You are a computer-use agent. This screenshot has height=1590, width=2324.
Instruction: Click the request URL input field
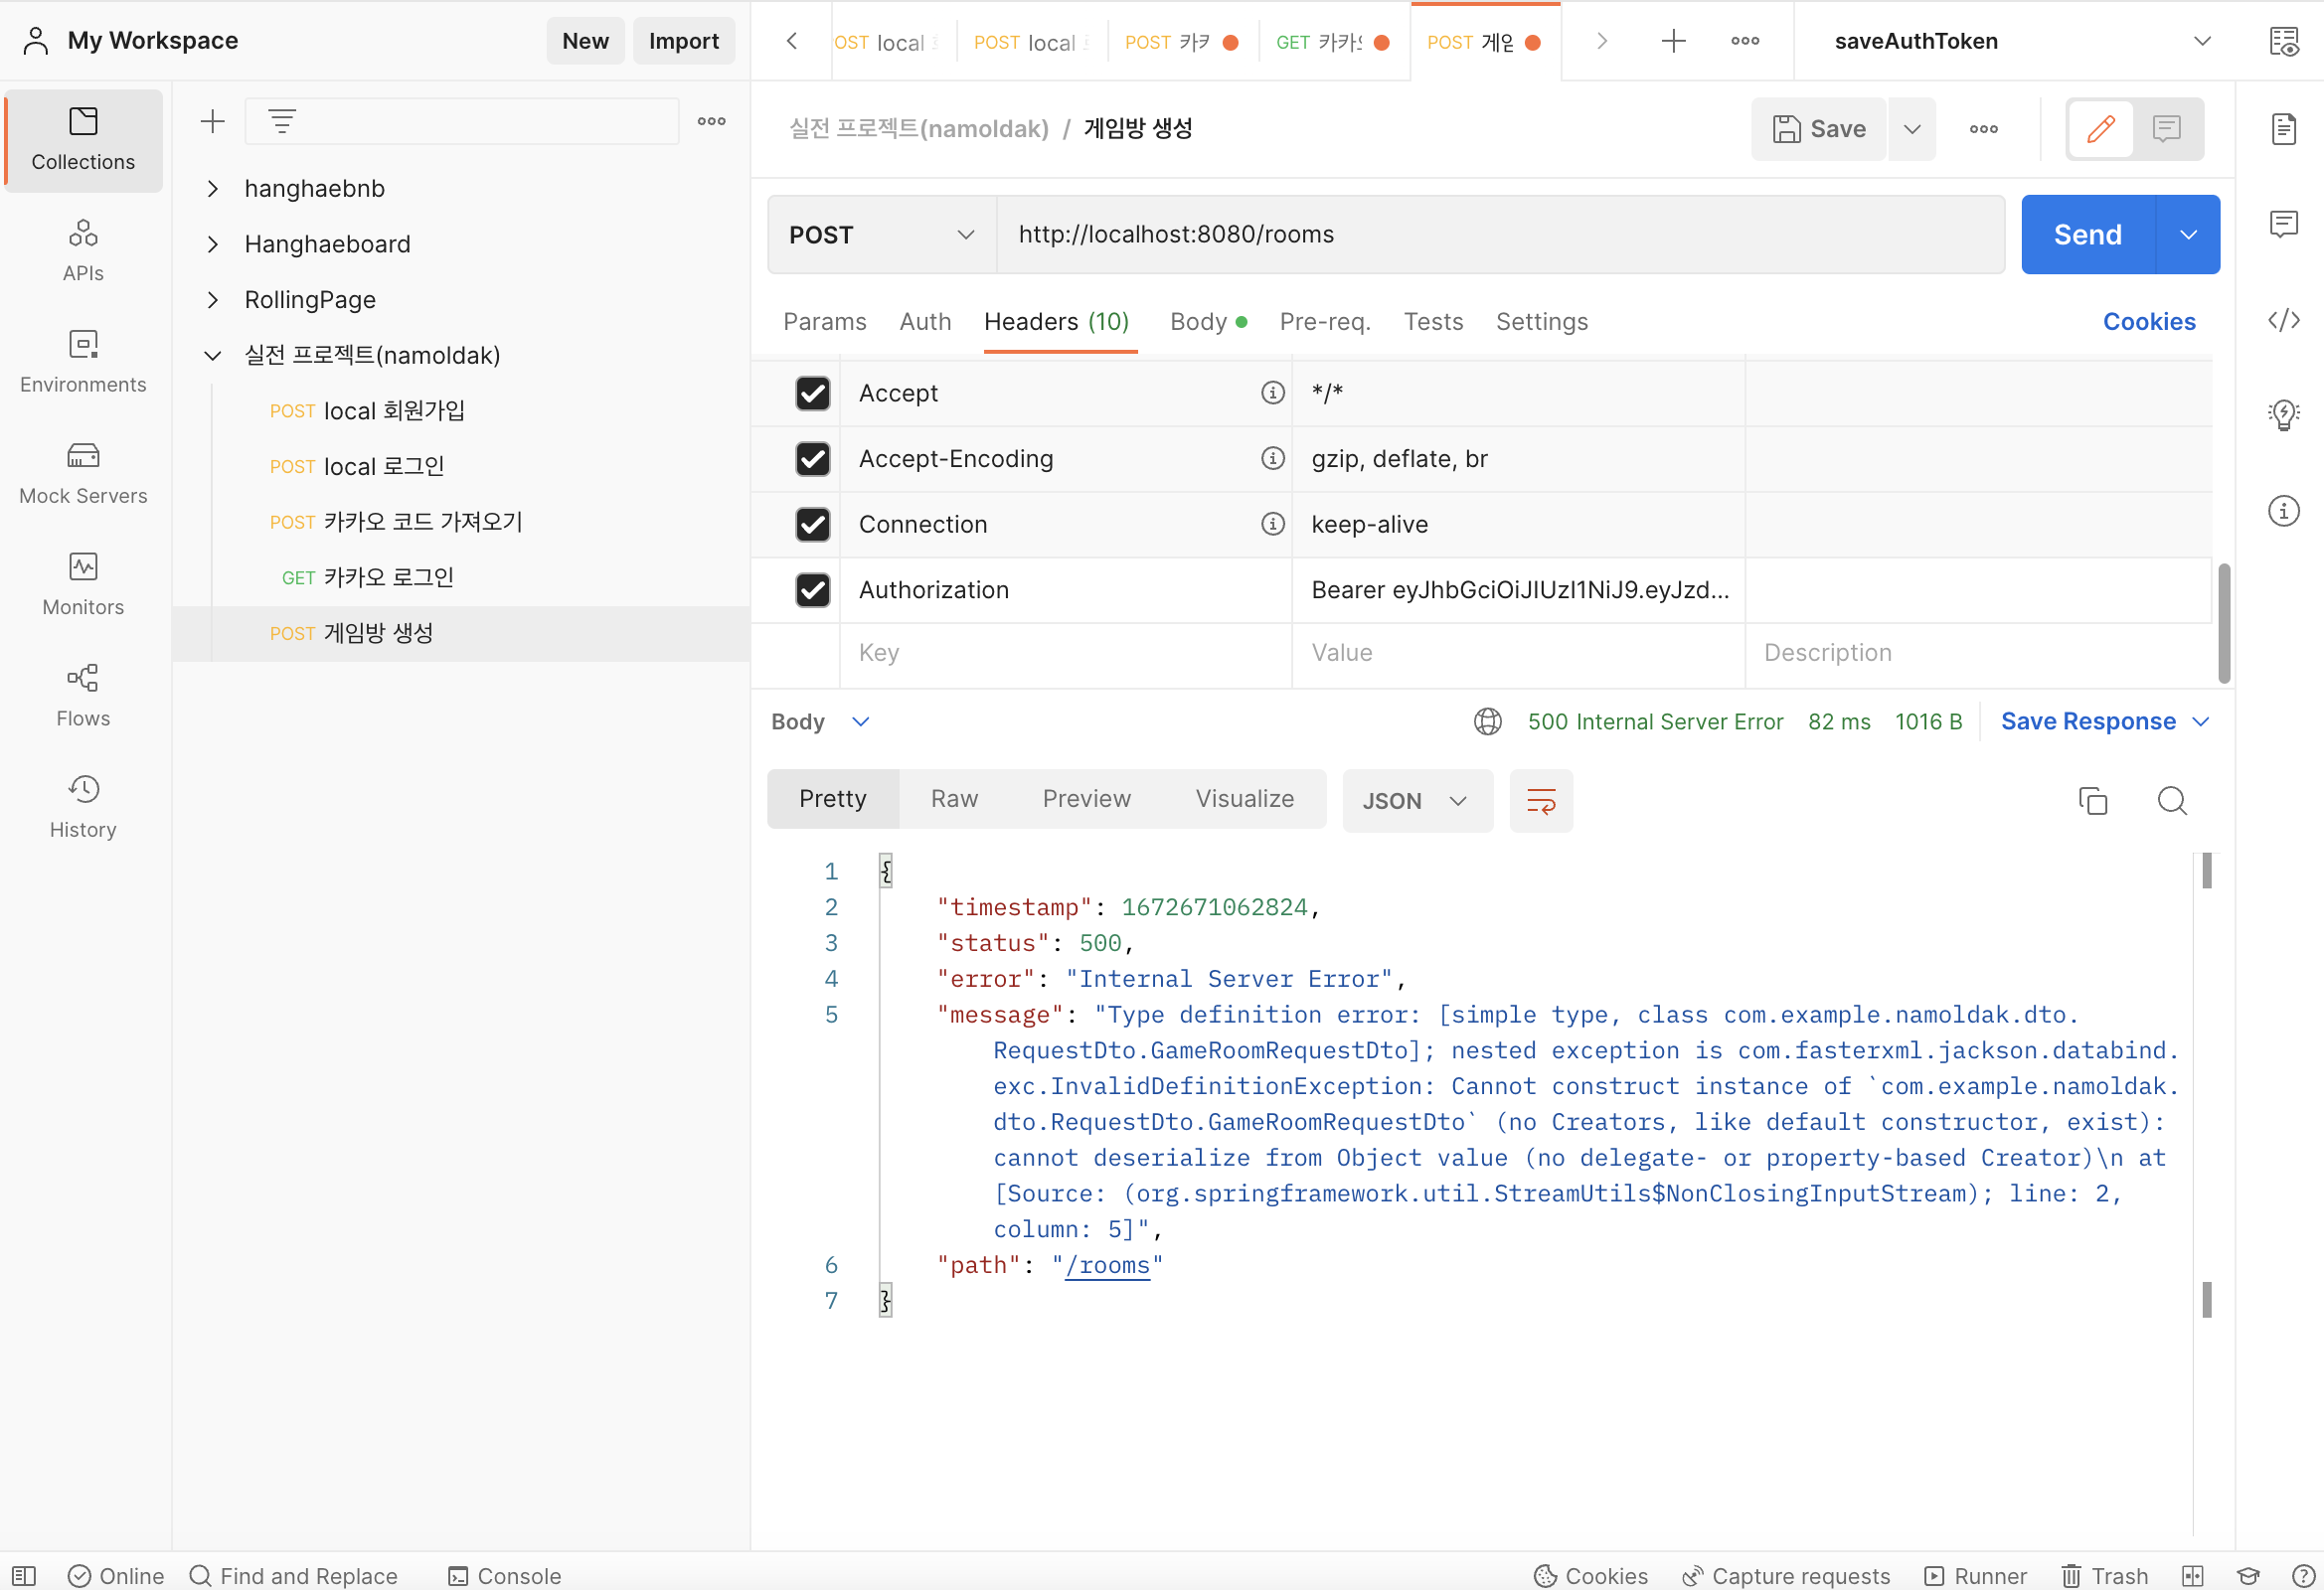(x=1500, y=235)
